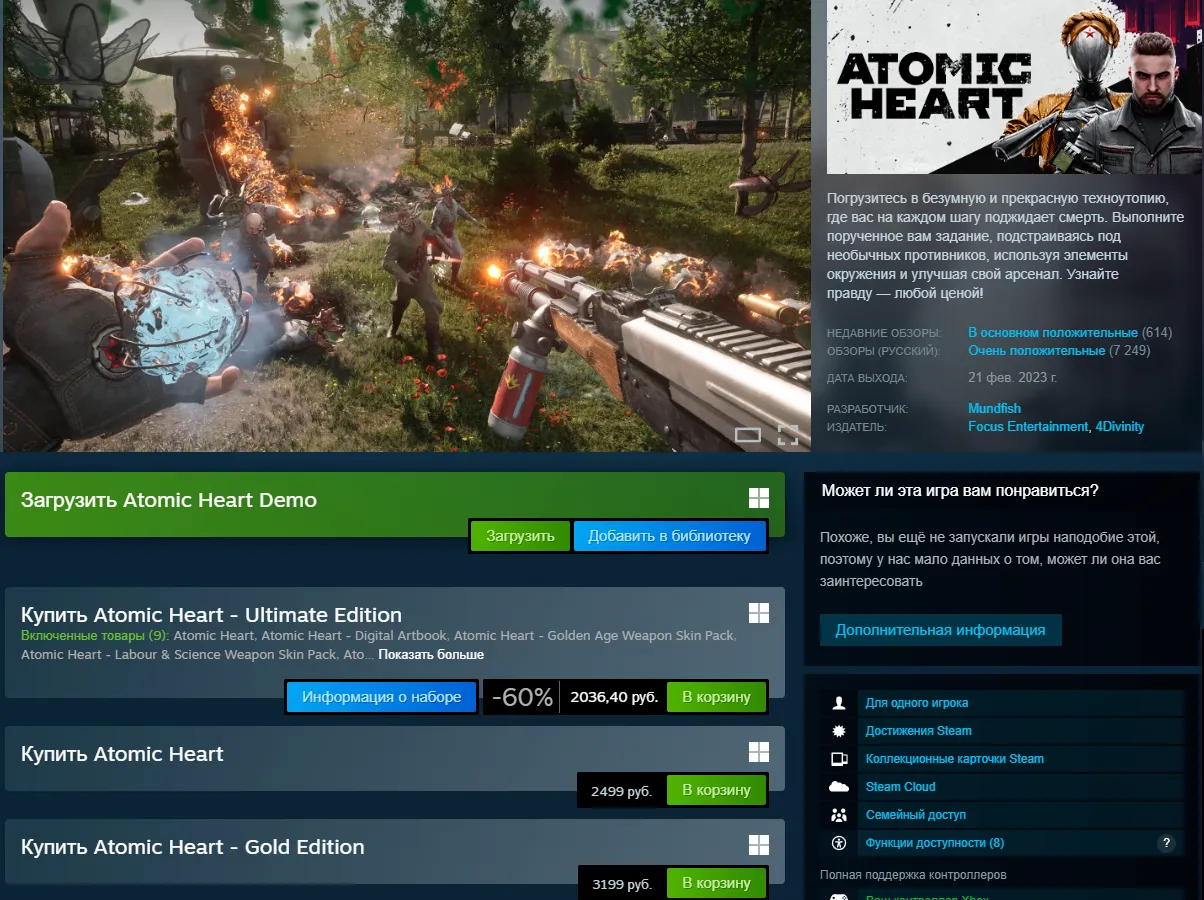Open Для одного игрока feature link
The height and width of the screenshot is (900, 1204).
(x=917, y=703)
